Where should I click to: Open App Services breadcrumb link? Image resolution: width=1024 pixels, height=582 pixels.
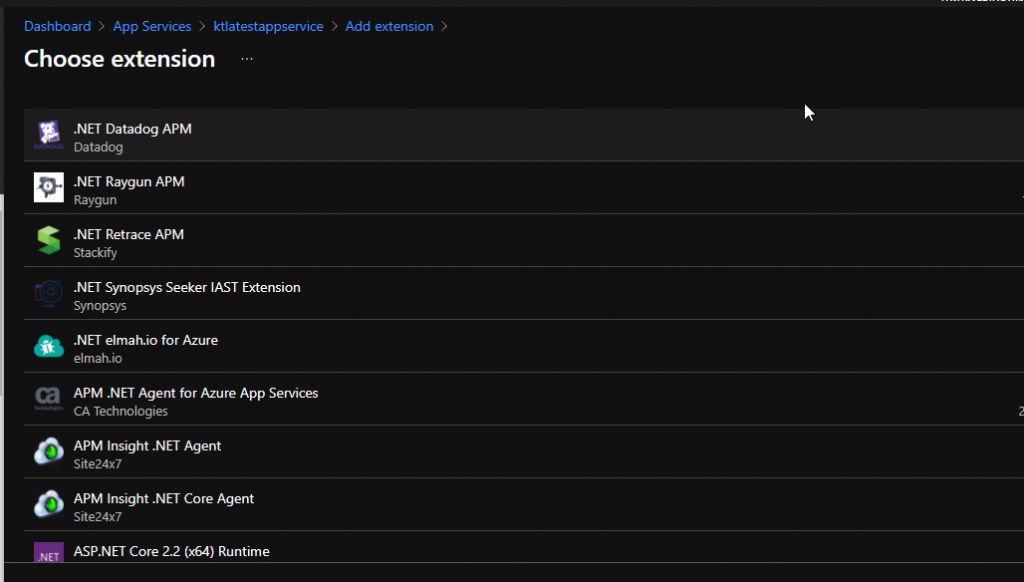[x=152, y=26]
